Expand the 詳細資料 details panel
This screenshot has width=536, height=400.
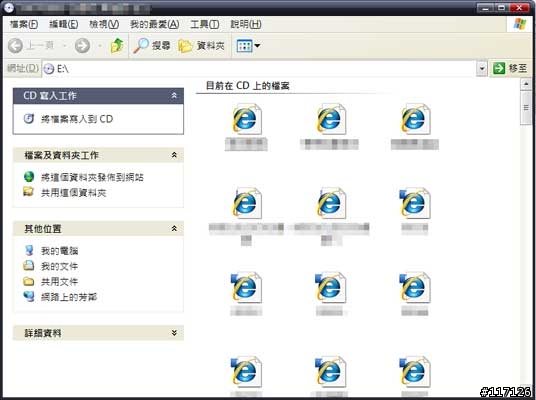click(174, 333)
